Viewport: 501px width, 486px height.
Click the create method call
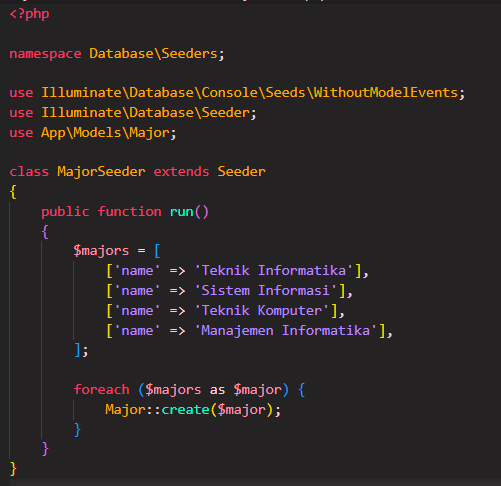click(185, 409)
